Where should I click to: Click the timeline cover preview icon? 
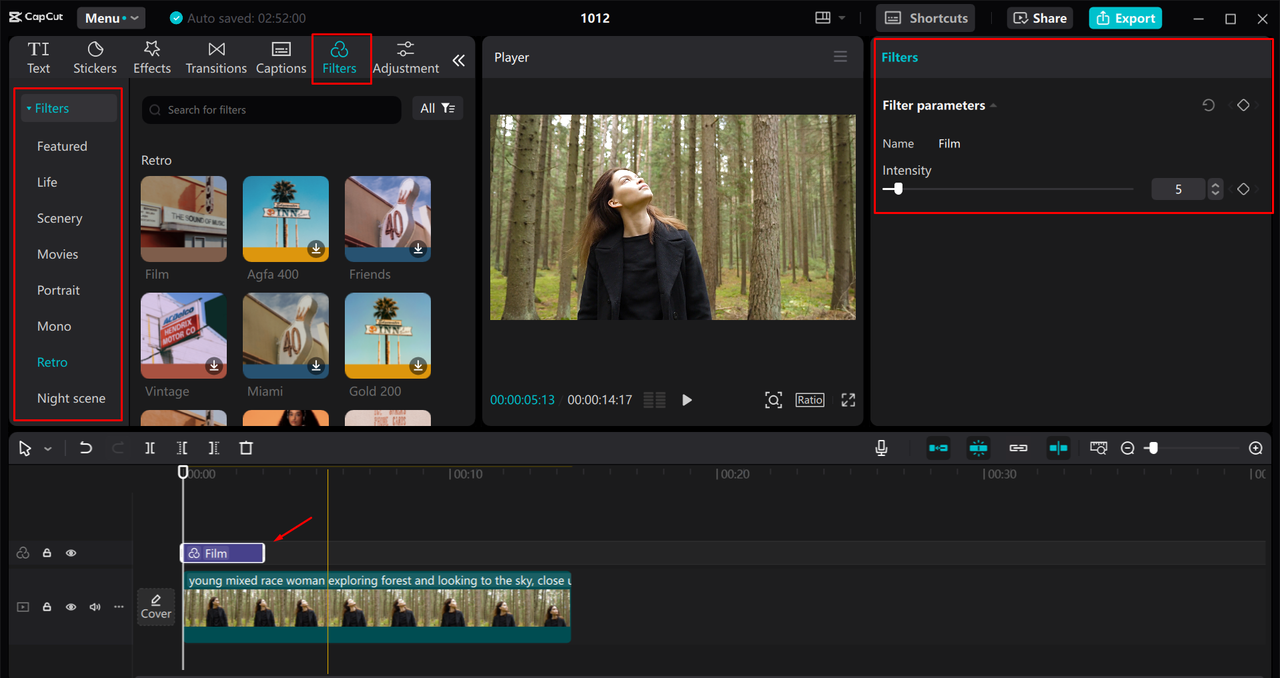[x=1098, y=448]
